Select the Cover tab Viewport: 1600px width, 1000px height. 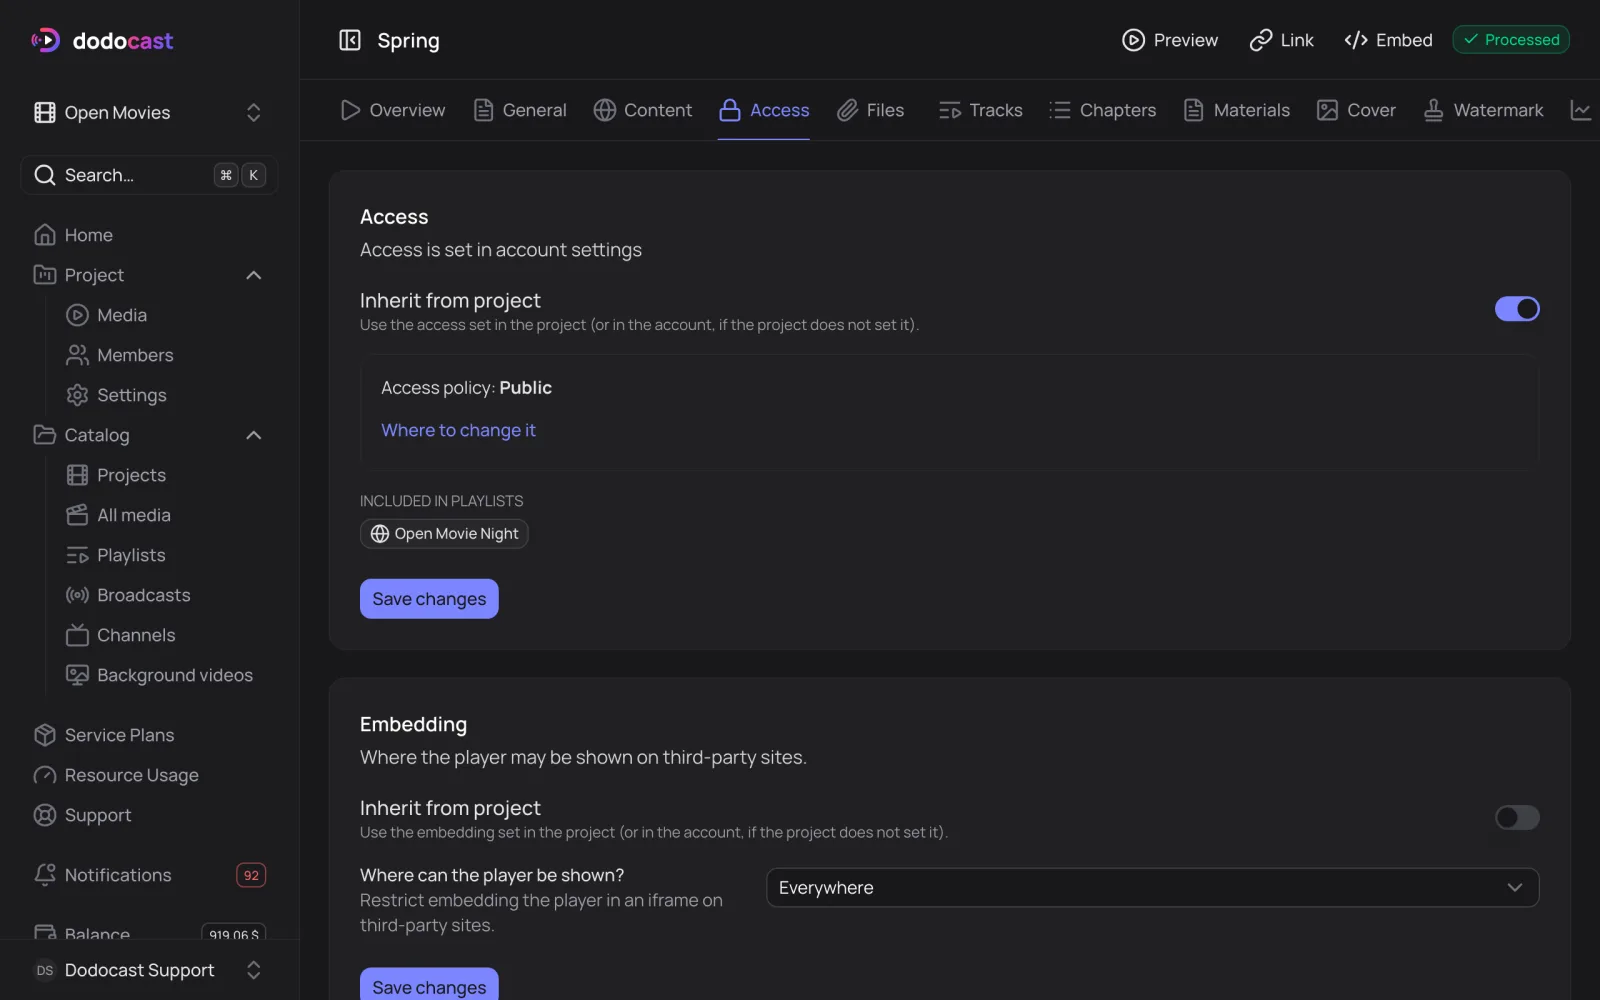click(1357, 110)
